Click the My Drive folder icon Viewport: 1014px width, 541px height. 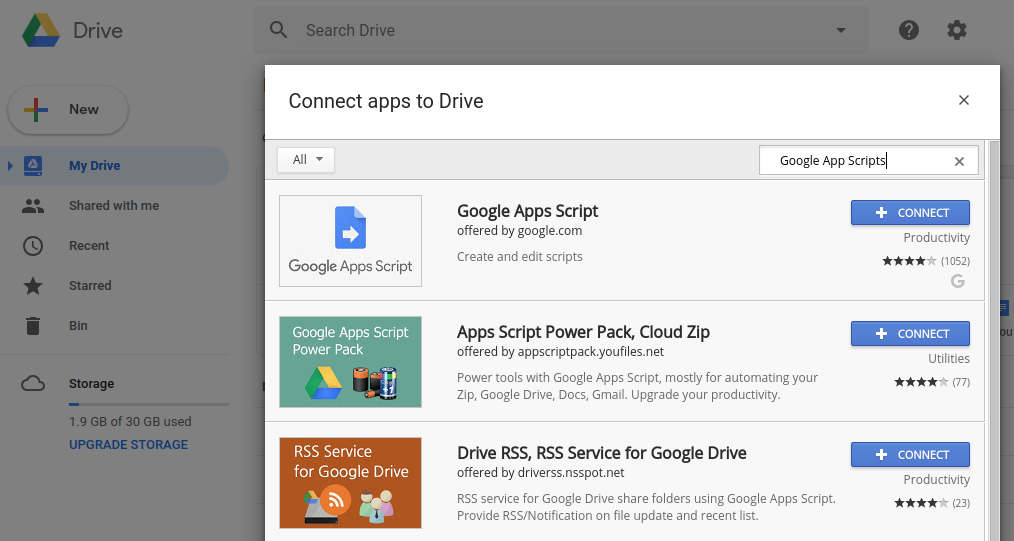pyautogui.click(x=33, y=165)
